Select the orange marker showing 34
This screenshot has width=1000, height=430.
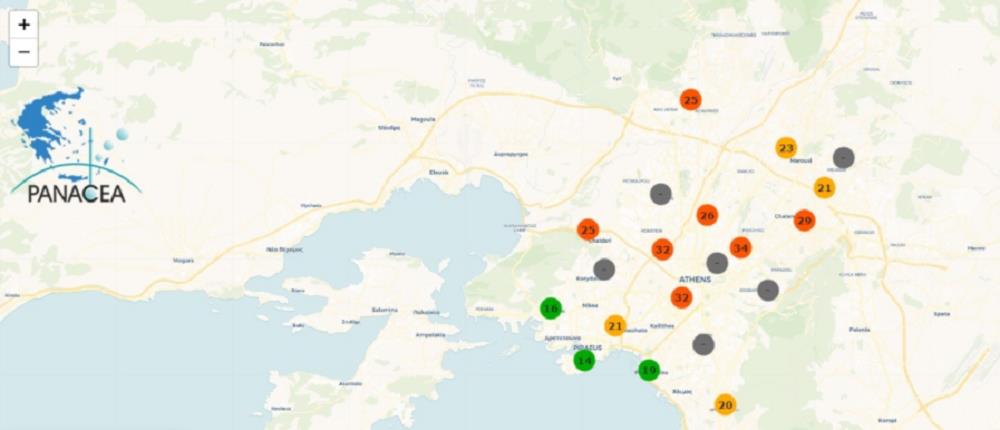tap(740, 247)
